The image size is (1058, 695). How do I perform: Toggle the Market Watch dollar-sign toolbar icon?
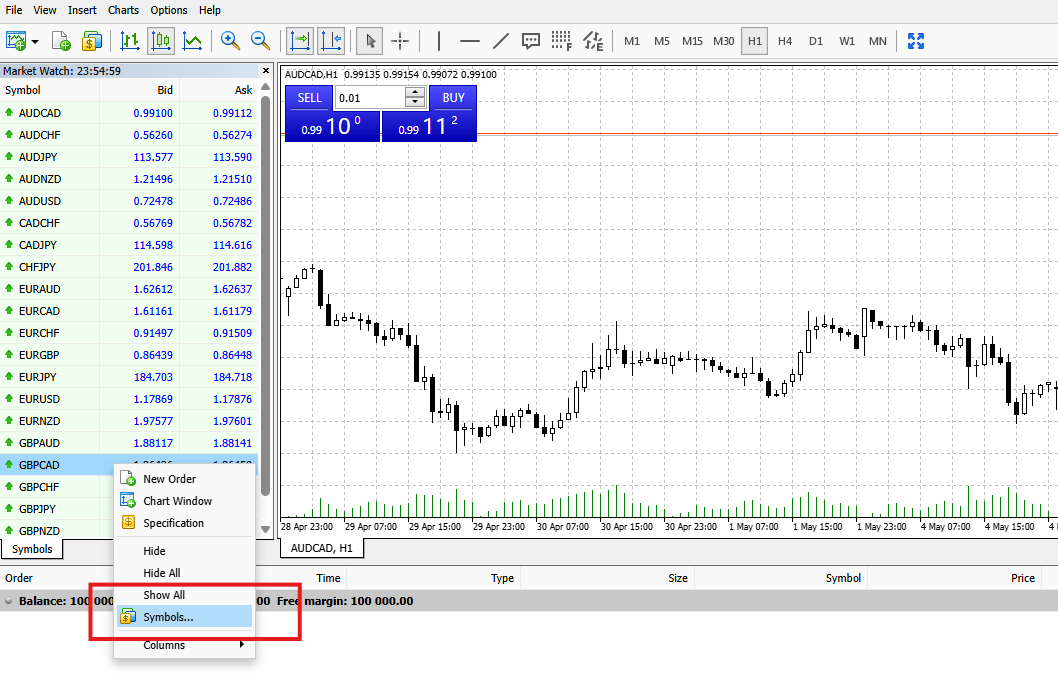click(91, 41)
